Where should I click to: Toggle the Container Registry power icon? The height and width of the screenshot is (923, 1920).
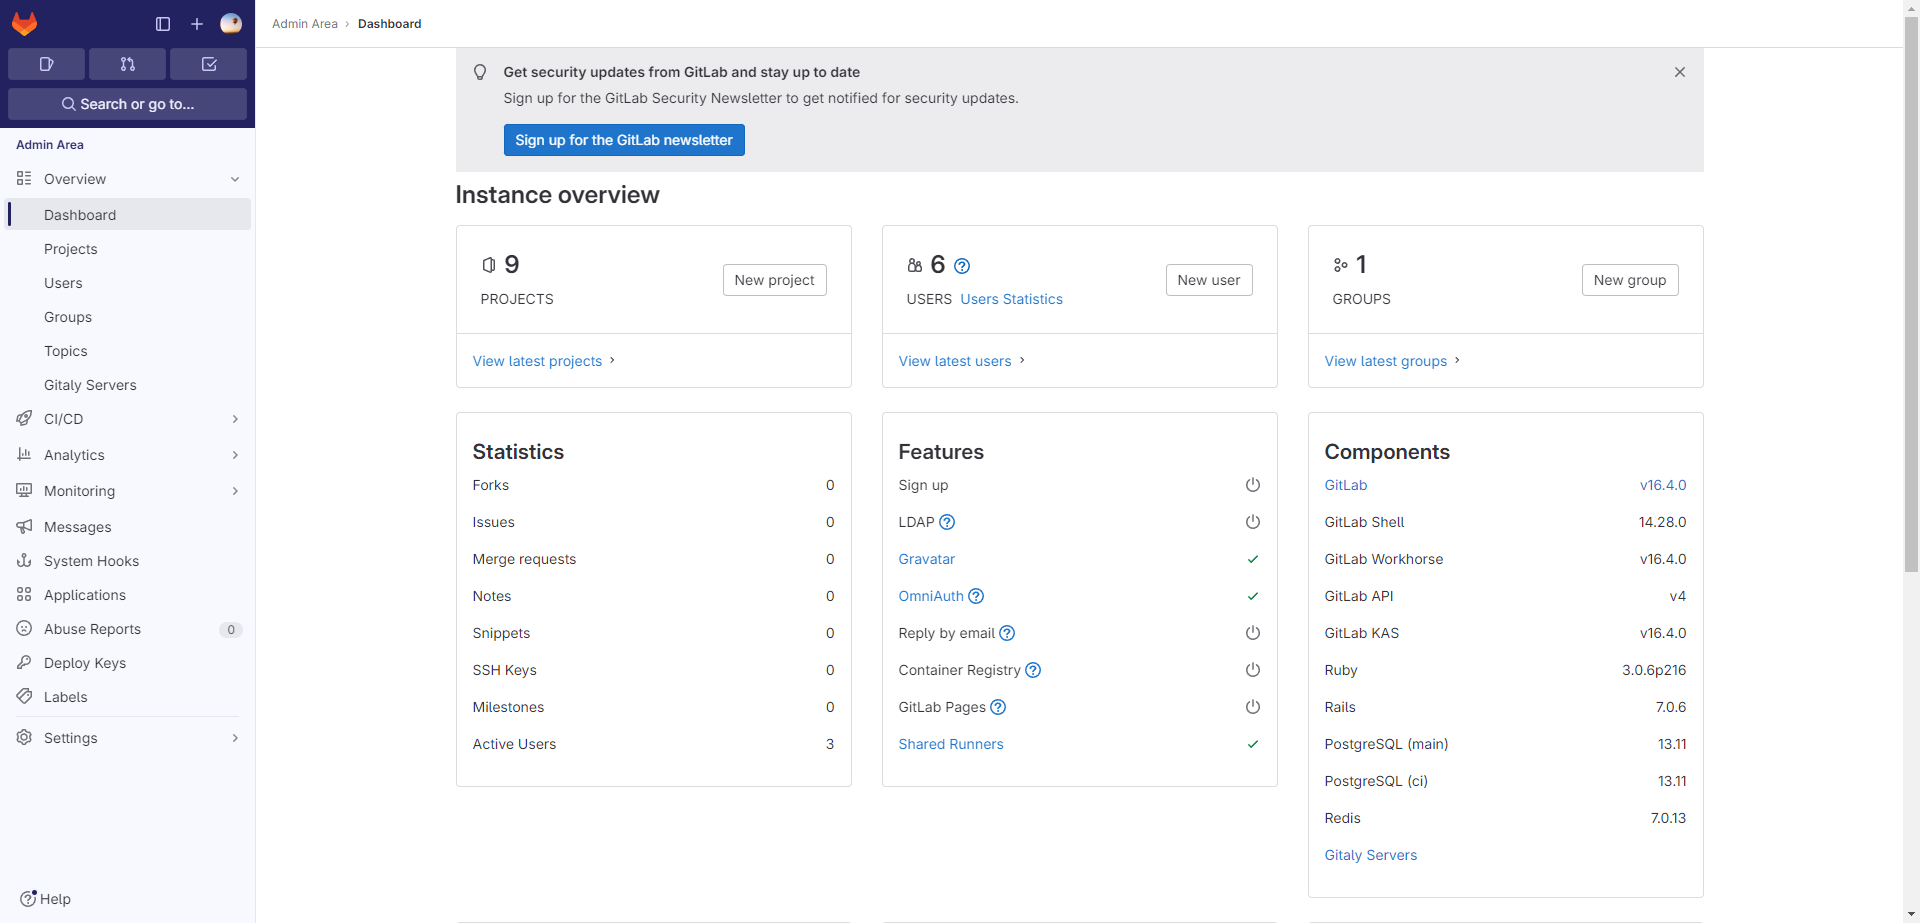coord(1253,670)
